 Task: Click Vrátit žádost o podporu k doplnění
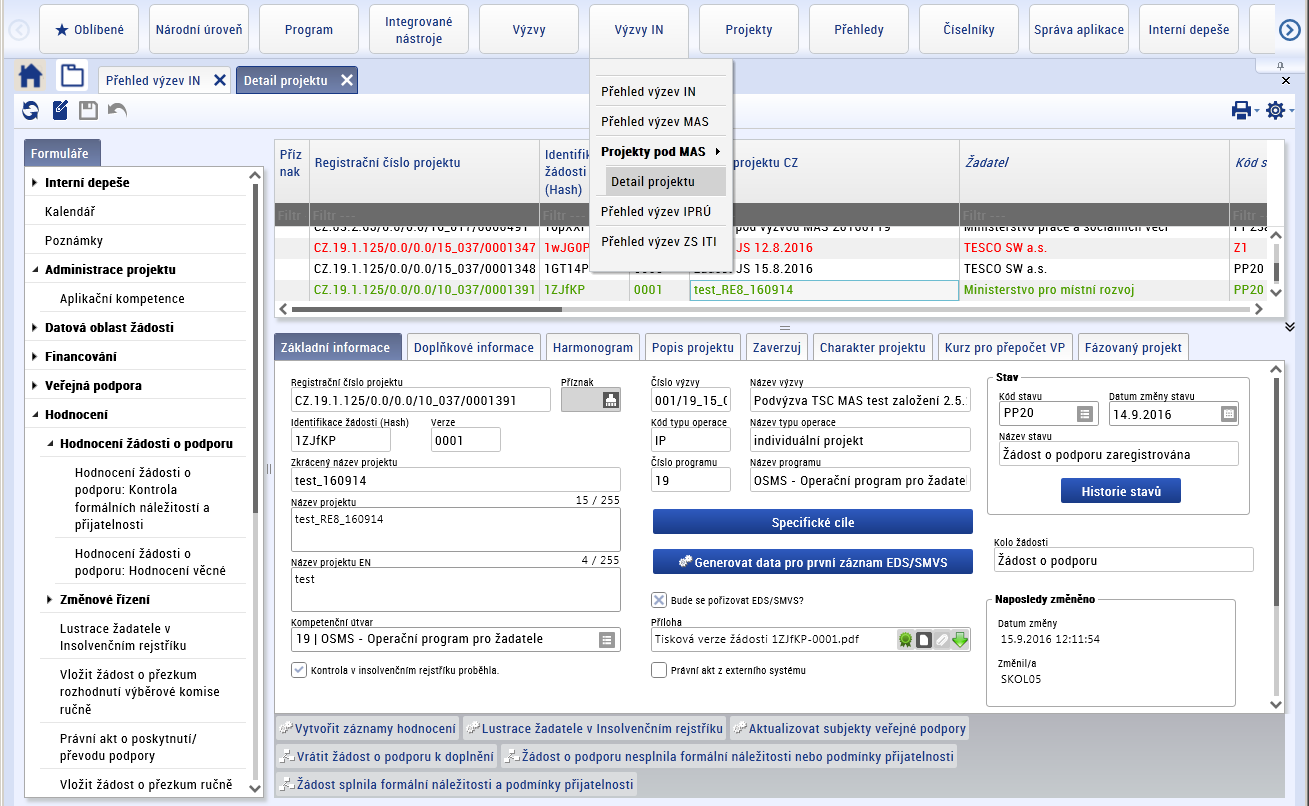387,756
